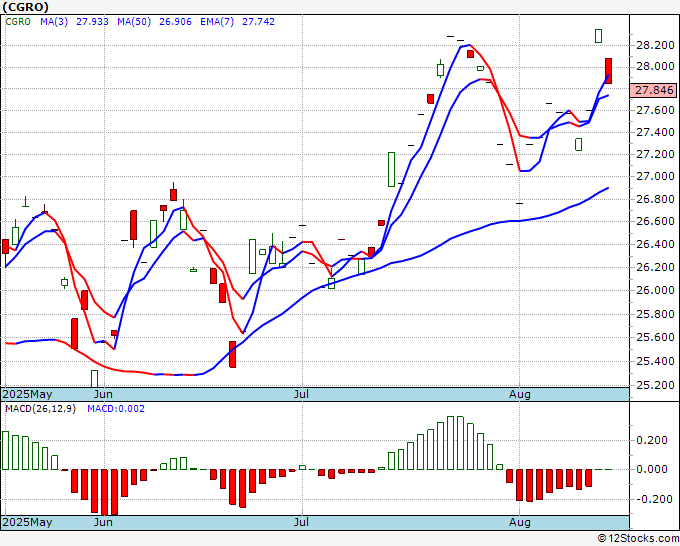Click the 25.800 price axis label
Image resolution: width=680 pixels, height=546 pixels.
coord(655,314)
